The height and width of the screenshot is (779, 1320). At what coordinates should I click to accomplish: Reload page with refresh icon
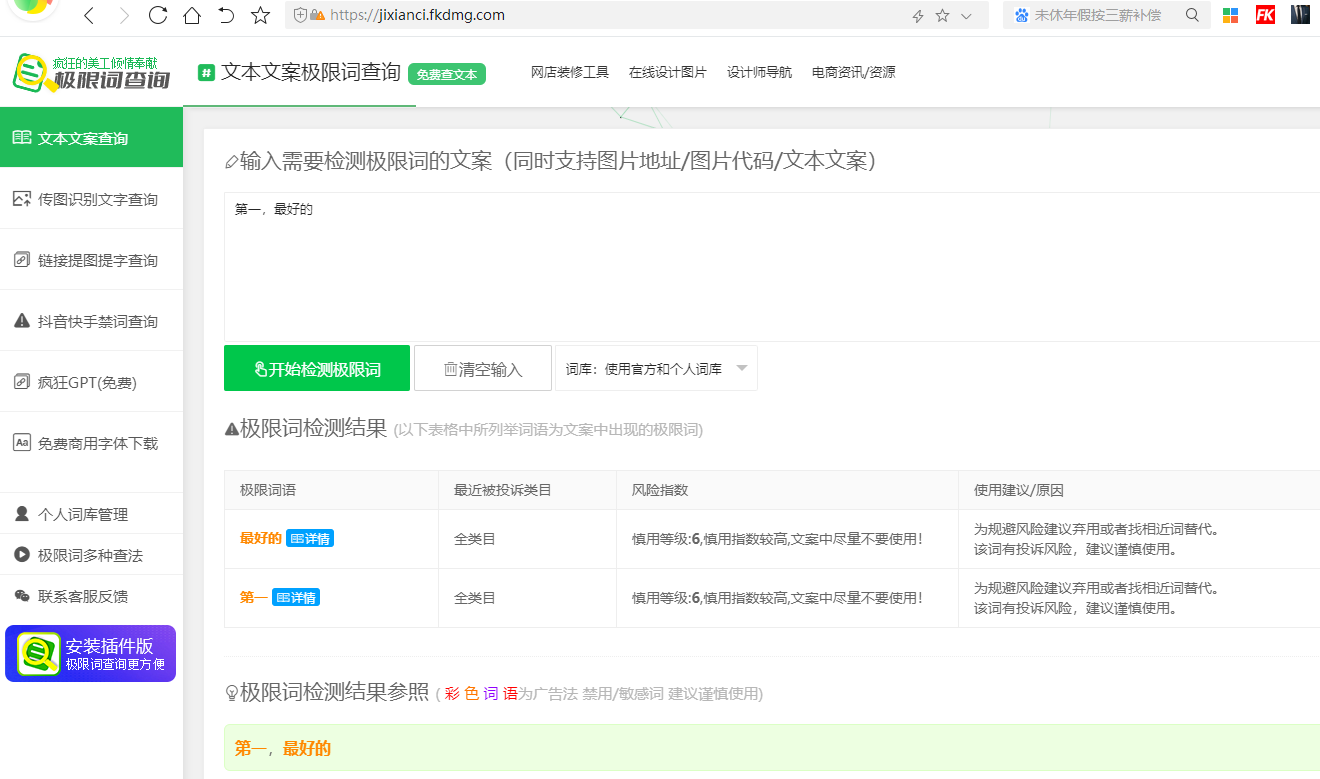click(158, 15)
